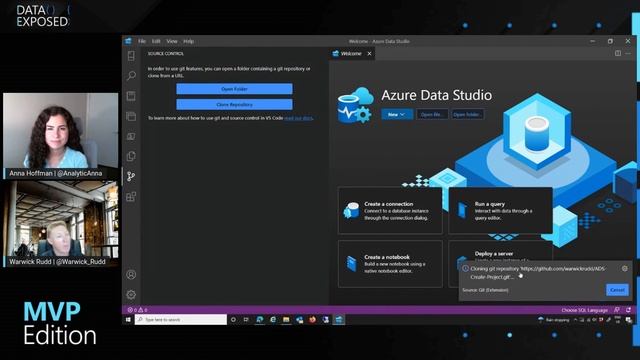Image resolution: width=640 pixels, height=360 pixels.
Task: Click Azure Data Studio taskbar icon
Action: coord(339,320)
